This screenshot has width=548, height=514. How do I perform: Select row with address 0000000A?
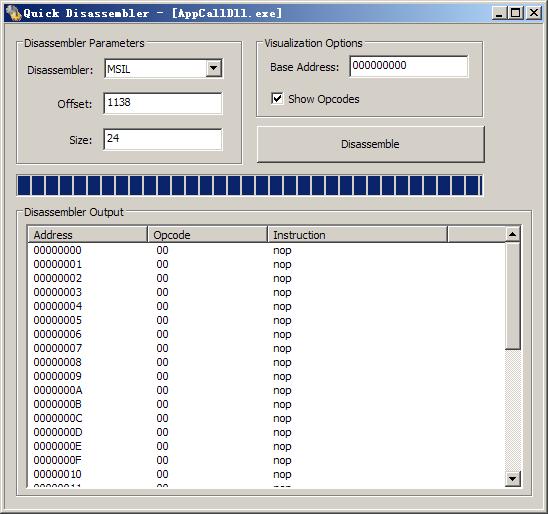pos(266,390)
